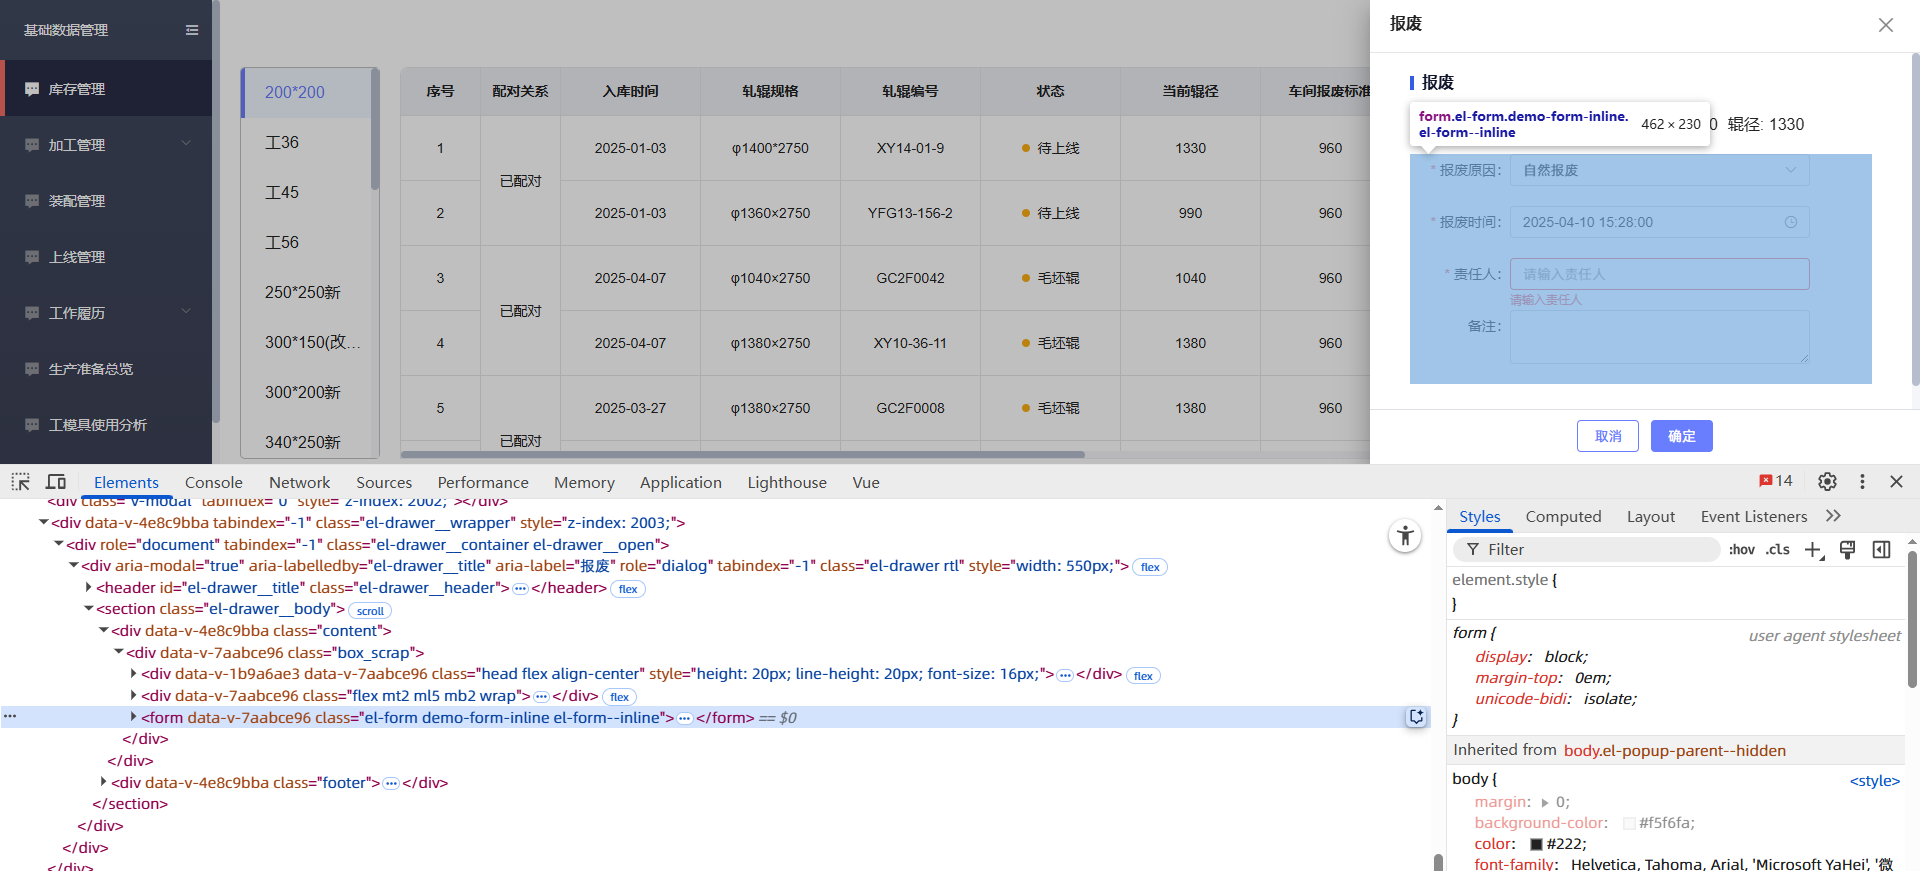Click the 确定 button
This screenshot has height=871, width=1920.
point(1682,436)
